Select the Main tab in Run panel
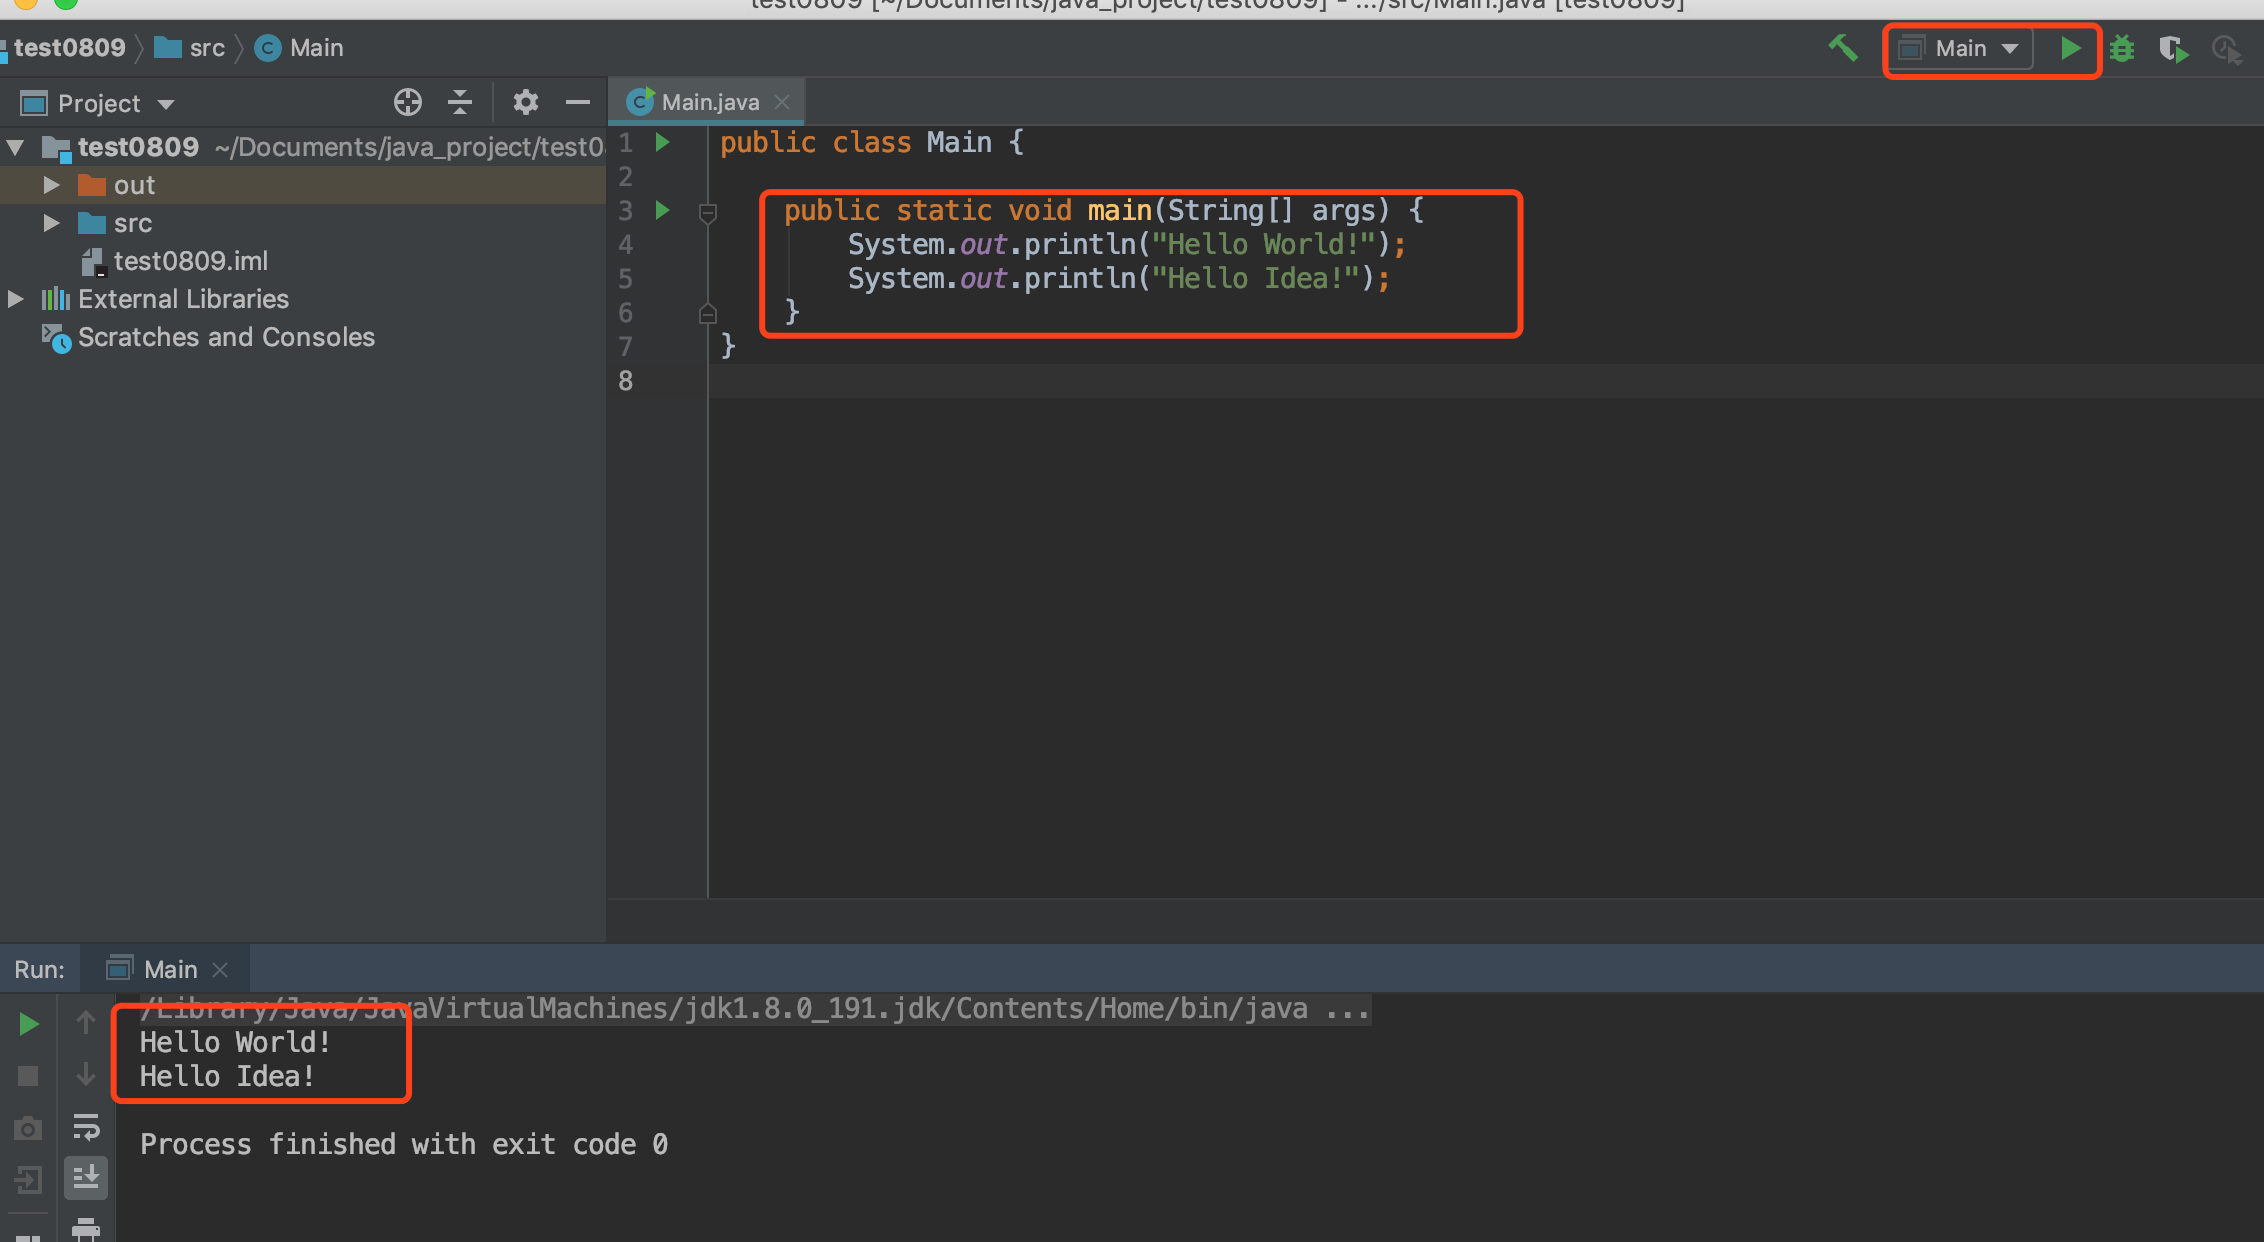This screenshot has width=2264, height=1242. (x=169, y=969)
